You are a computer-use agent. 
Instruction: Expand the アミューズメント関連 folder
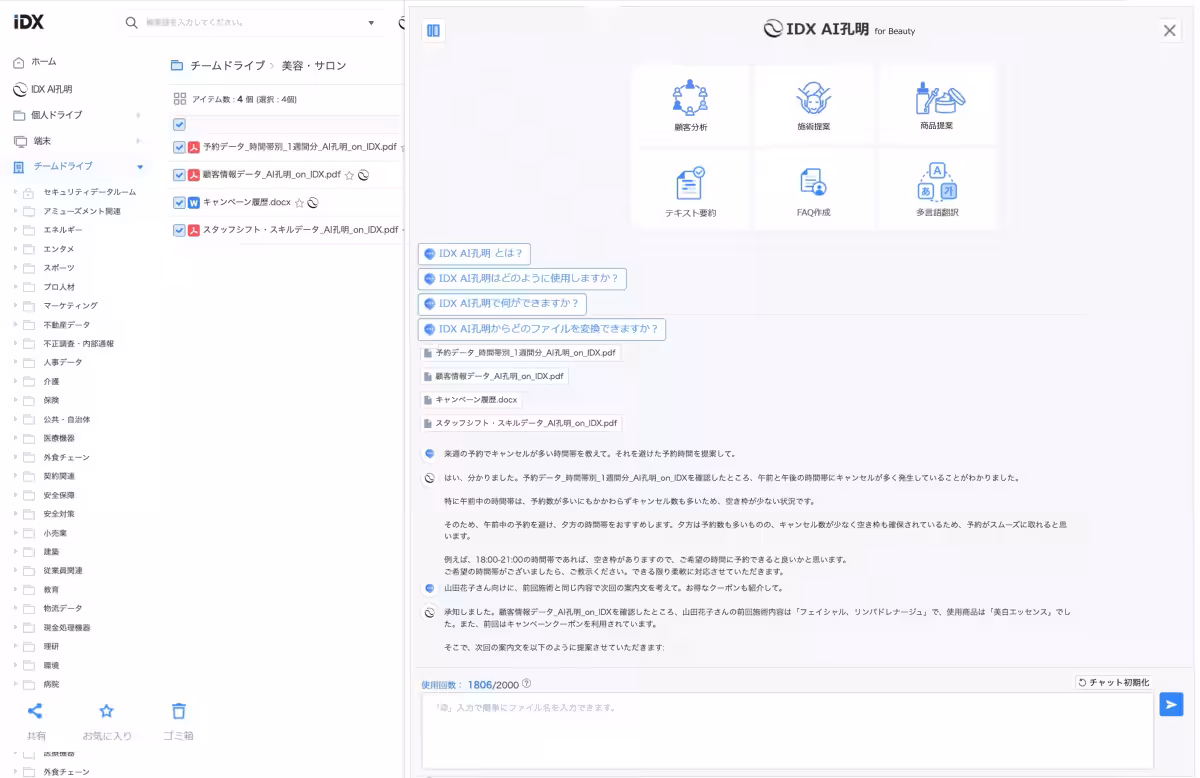pos(15,211)
